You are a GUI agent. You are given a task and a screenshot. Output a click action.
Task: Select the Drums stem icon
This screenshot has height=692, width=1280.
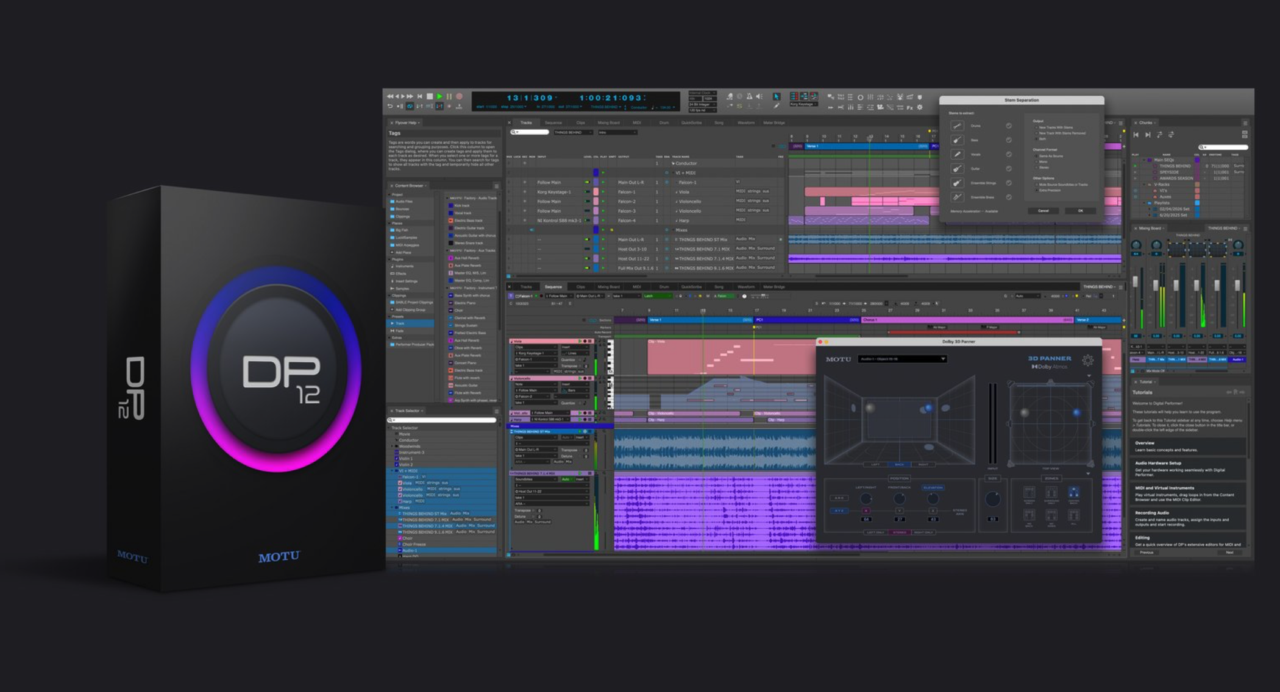point(957,126)
